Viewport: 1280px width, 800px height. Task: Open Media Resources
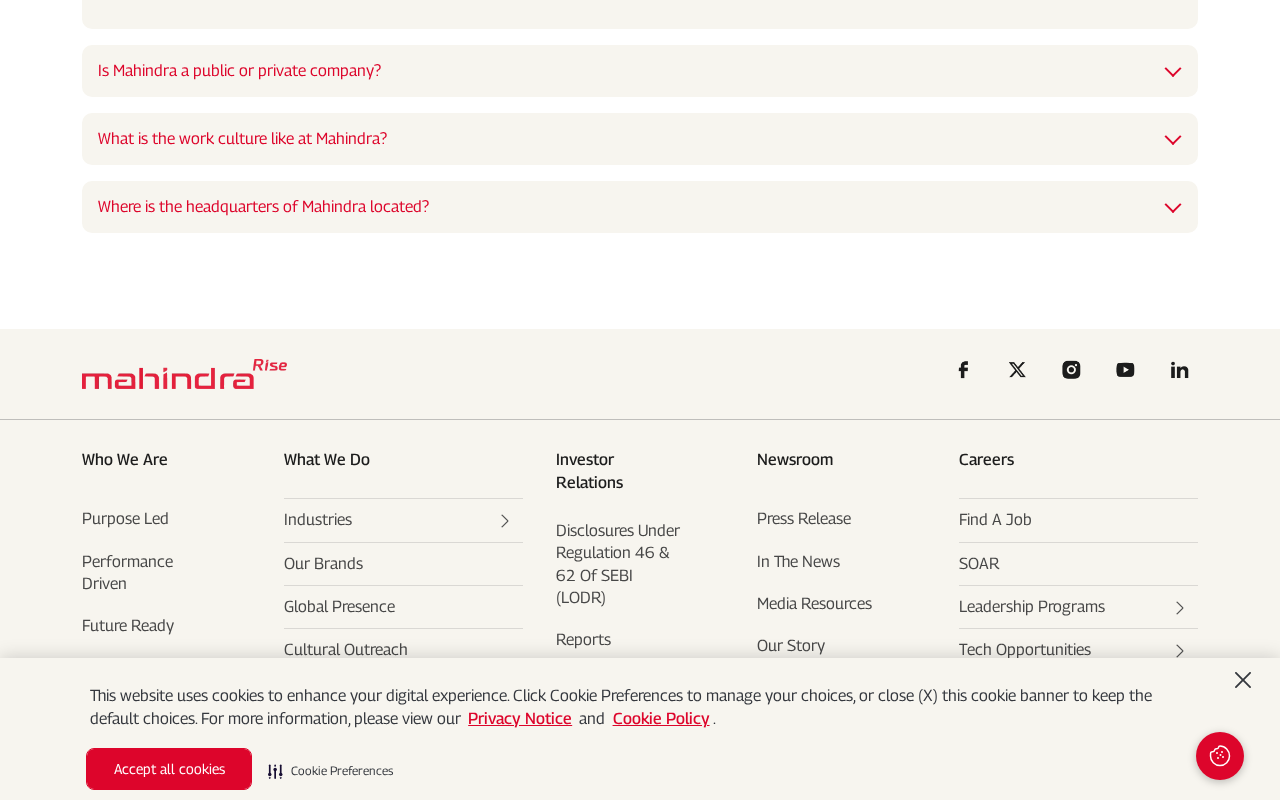point(814,604)
